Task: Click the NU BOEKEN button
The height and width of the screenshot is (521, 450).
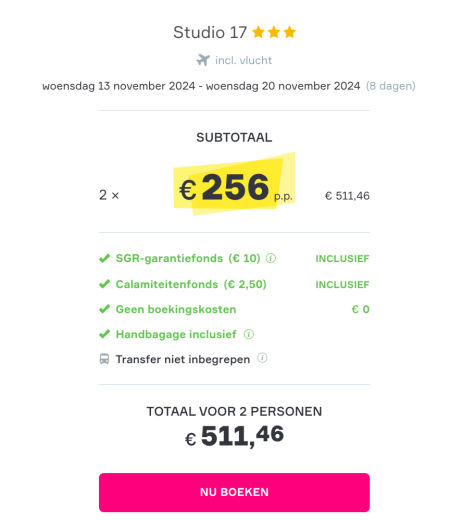Action: click(234, 492)
